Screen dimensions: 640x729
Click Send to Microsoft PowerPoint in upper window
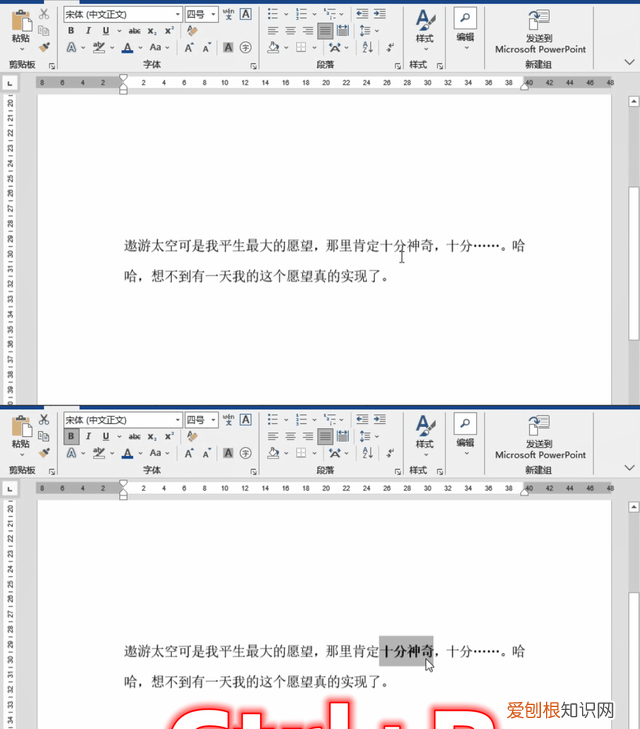pyautogui.click(x=540, y=33)
